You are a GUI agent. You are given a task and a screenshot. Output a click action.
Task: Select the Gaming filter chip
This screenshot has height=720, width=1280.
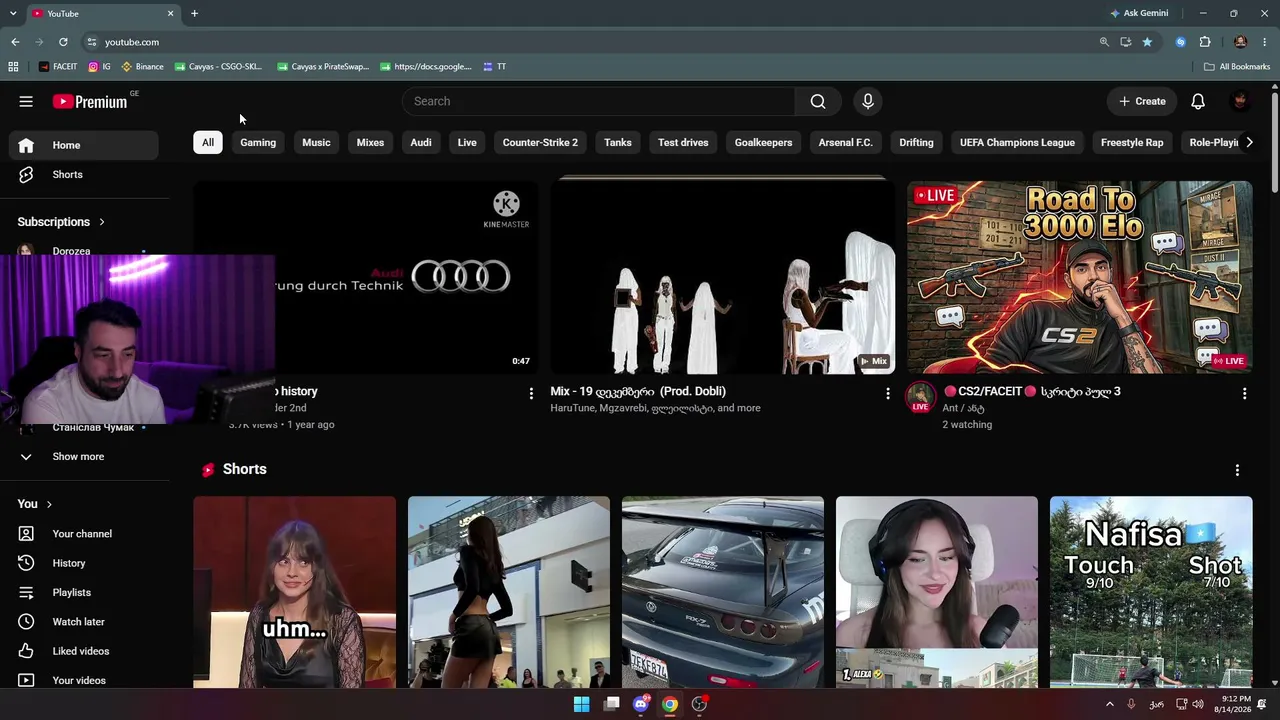pos(258,142)
